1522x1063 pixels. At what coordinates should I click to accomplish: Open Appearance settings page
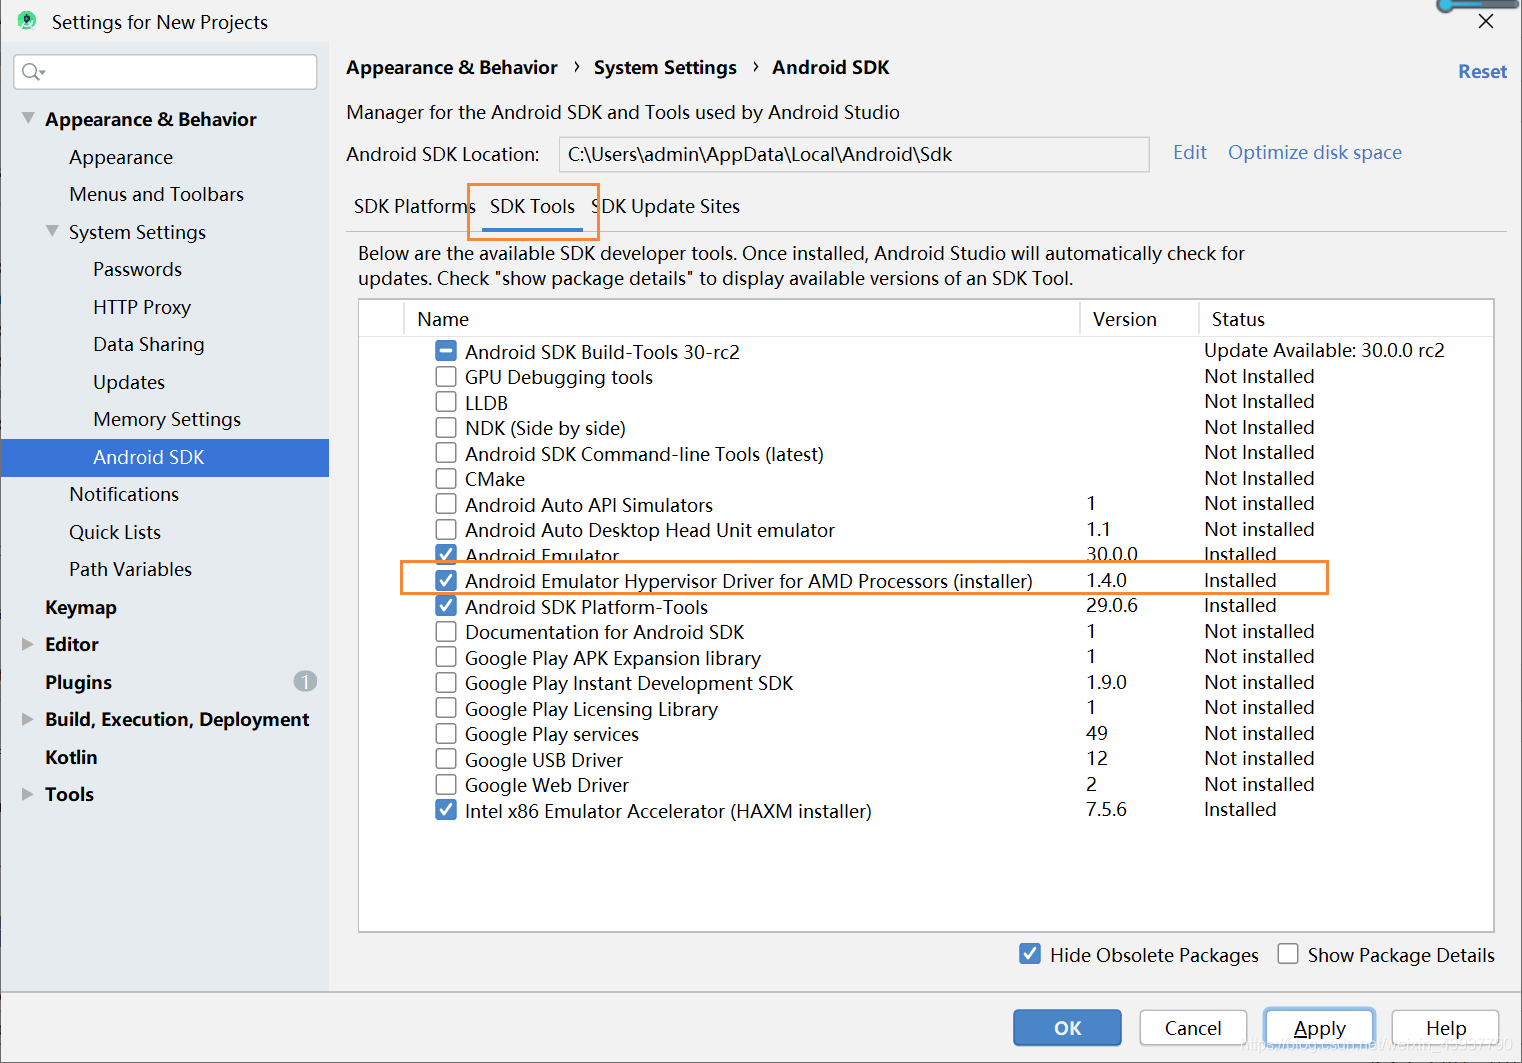click(x=121, y=157)
